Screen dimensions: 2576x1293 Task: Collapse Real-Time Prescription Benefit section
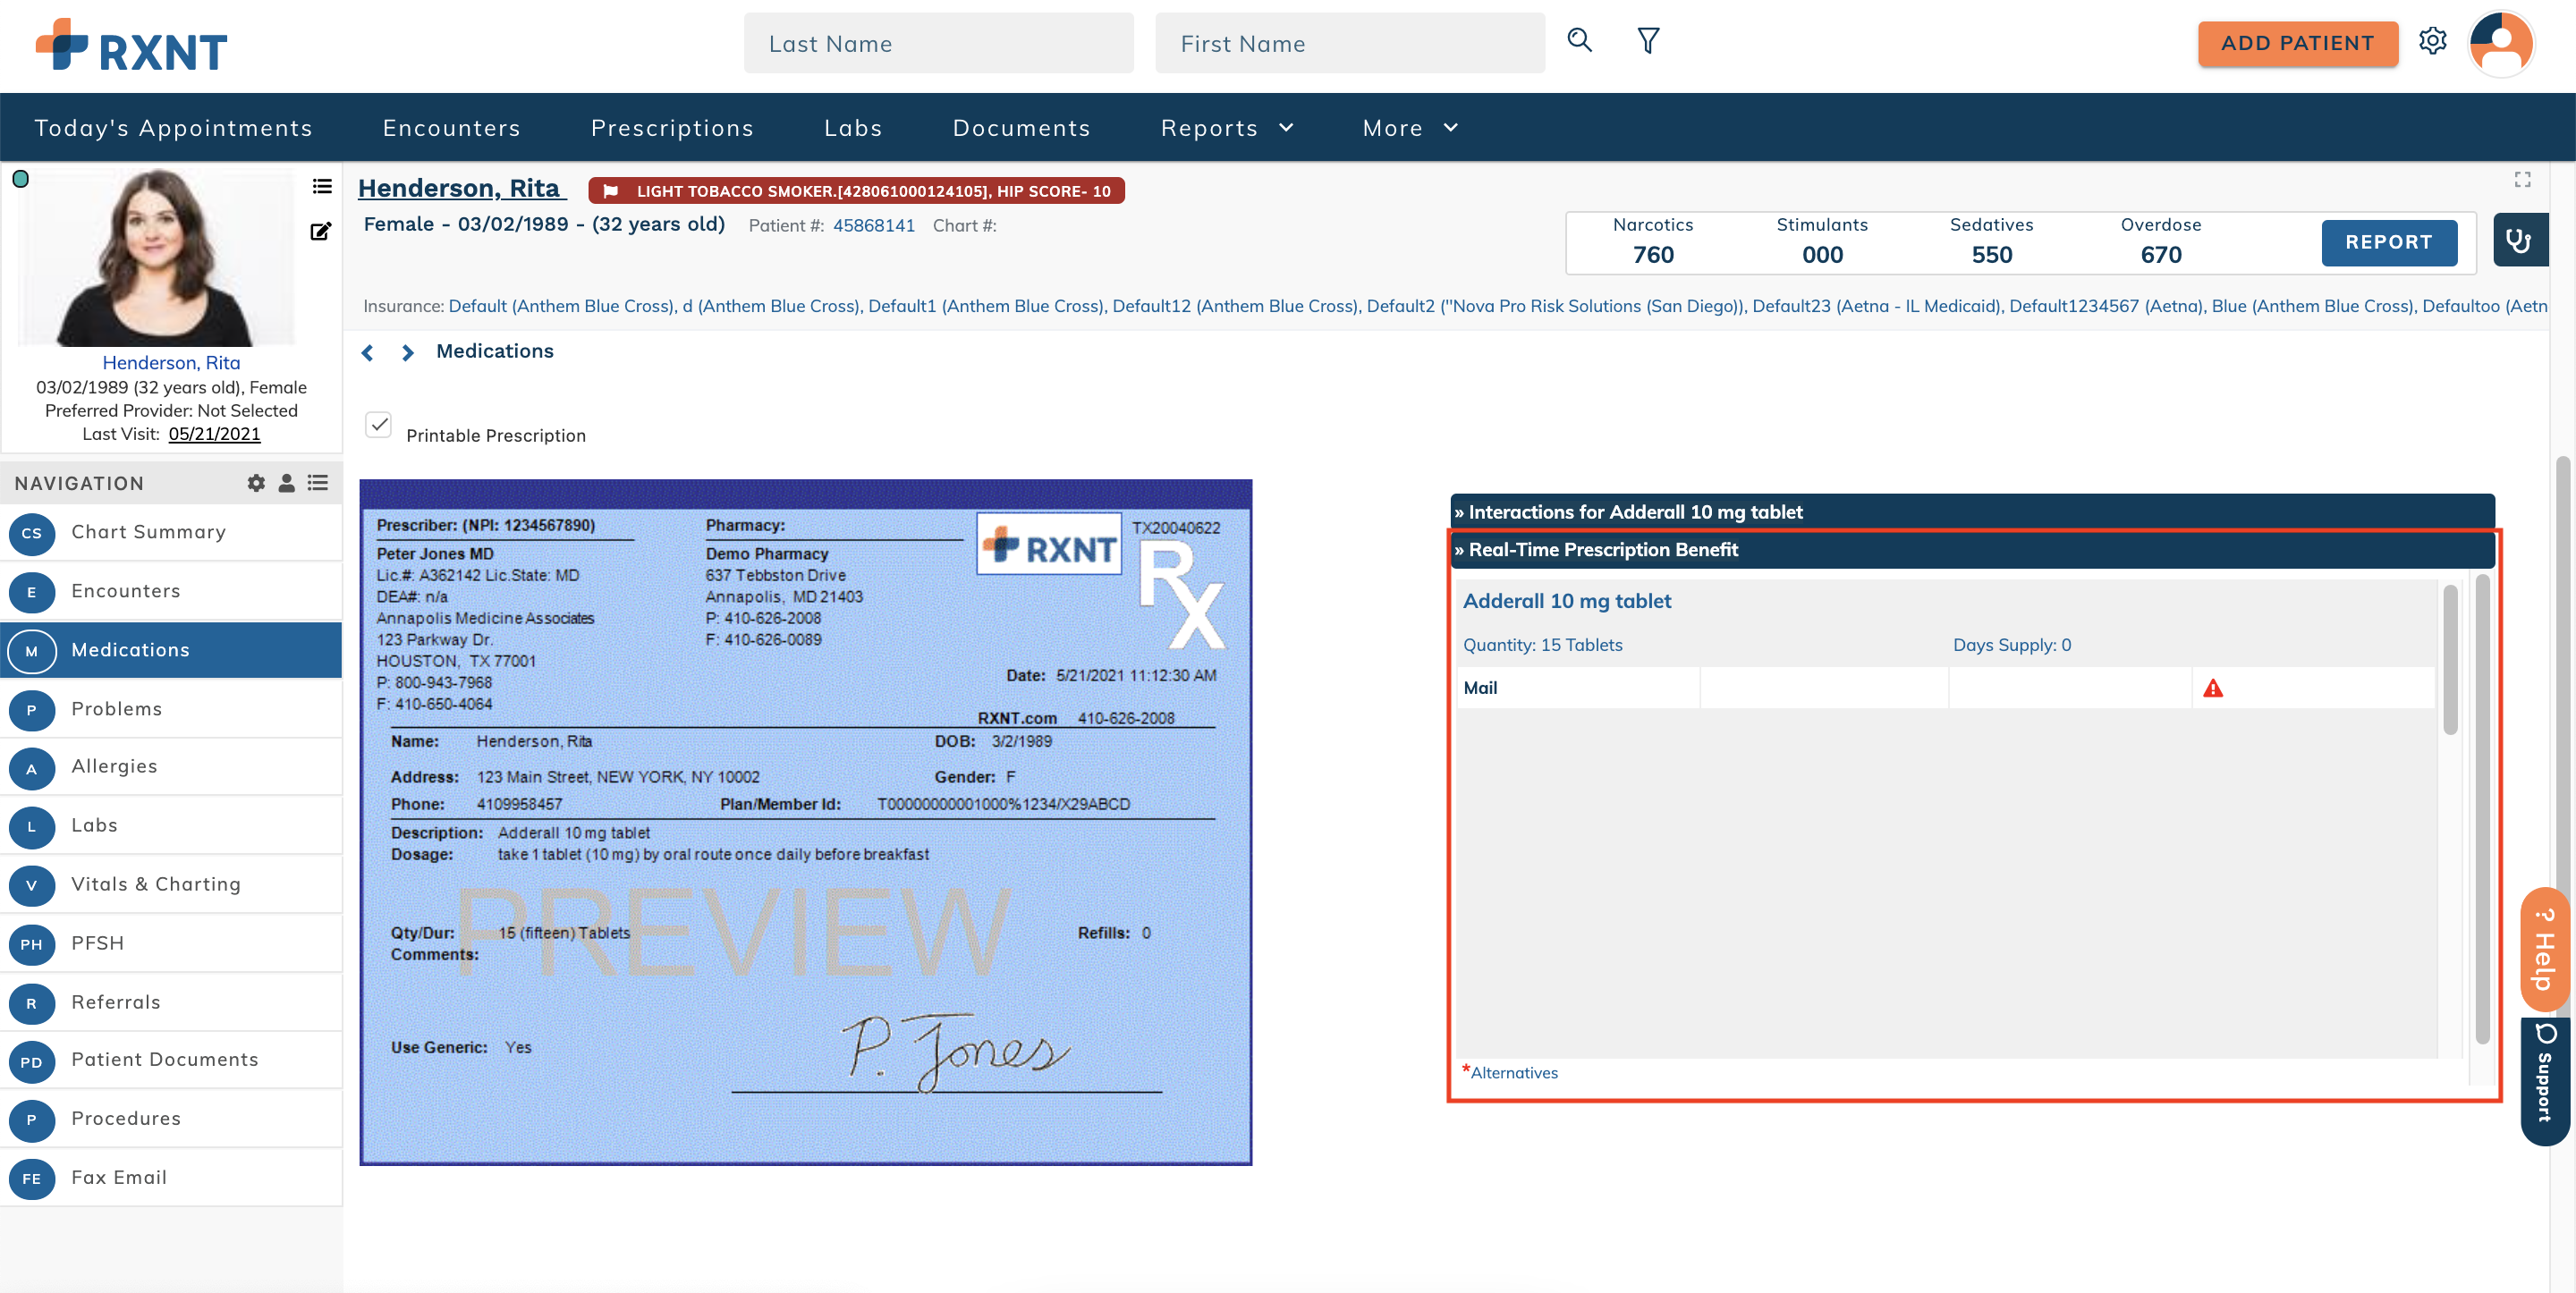click(x=1972, y=550)
